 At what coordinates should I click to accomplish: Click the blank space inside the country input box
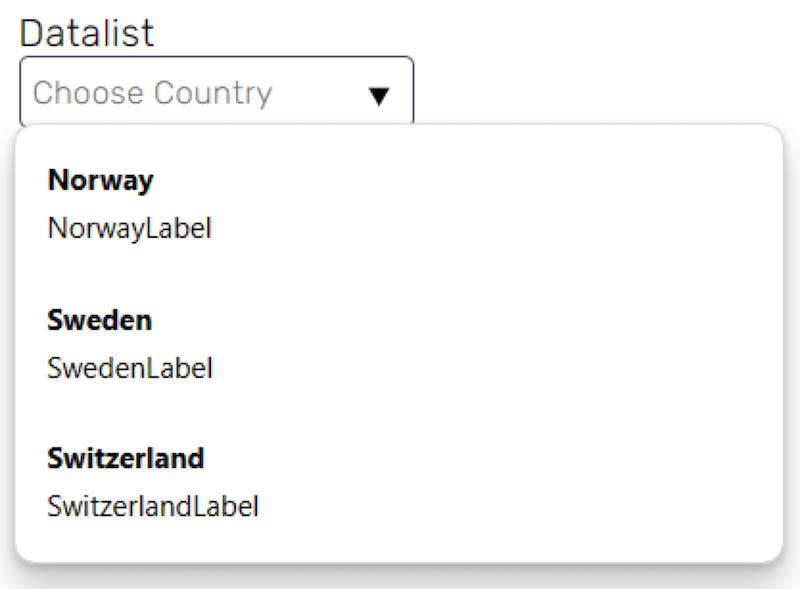(319, 93)
